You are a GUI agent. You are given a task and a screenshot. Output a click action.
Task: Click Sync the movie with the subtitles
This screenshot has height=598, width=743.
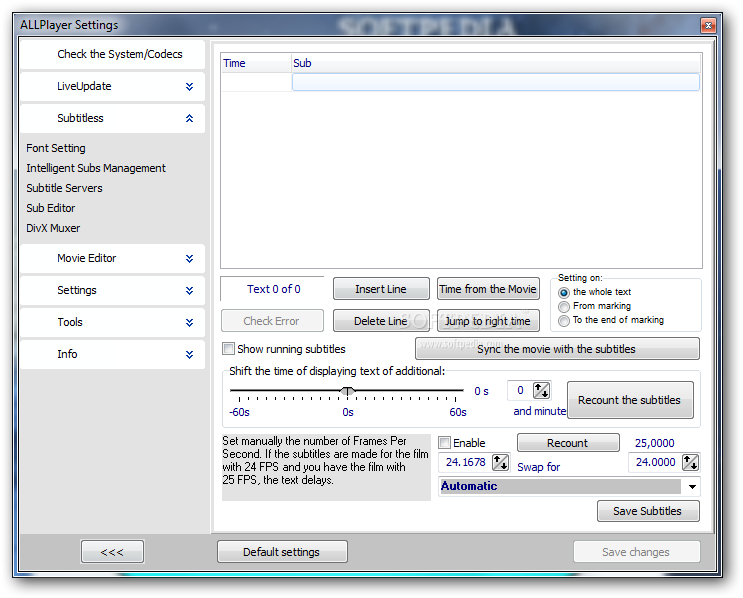tap(557, 349)
